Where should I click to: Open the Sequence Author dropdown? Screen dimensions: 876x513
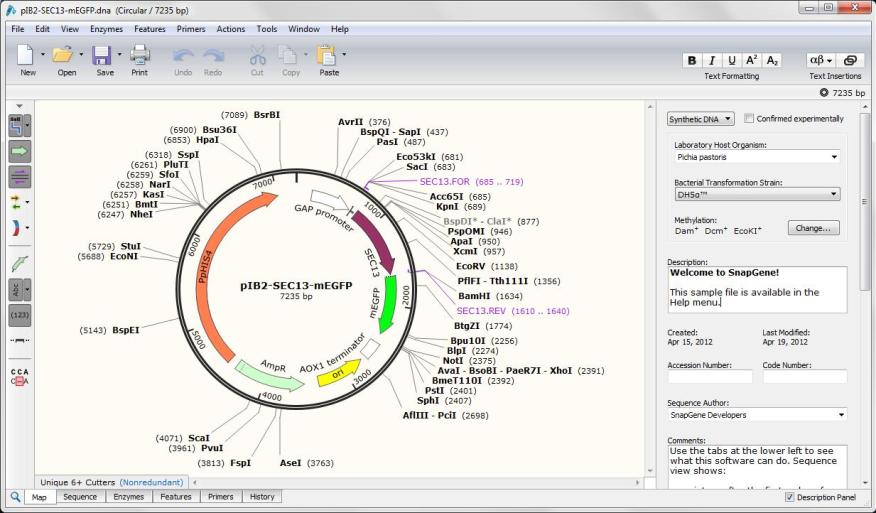[x=757, y=415]
